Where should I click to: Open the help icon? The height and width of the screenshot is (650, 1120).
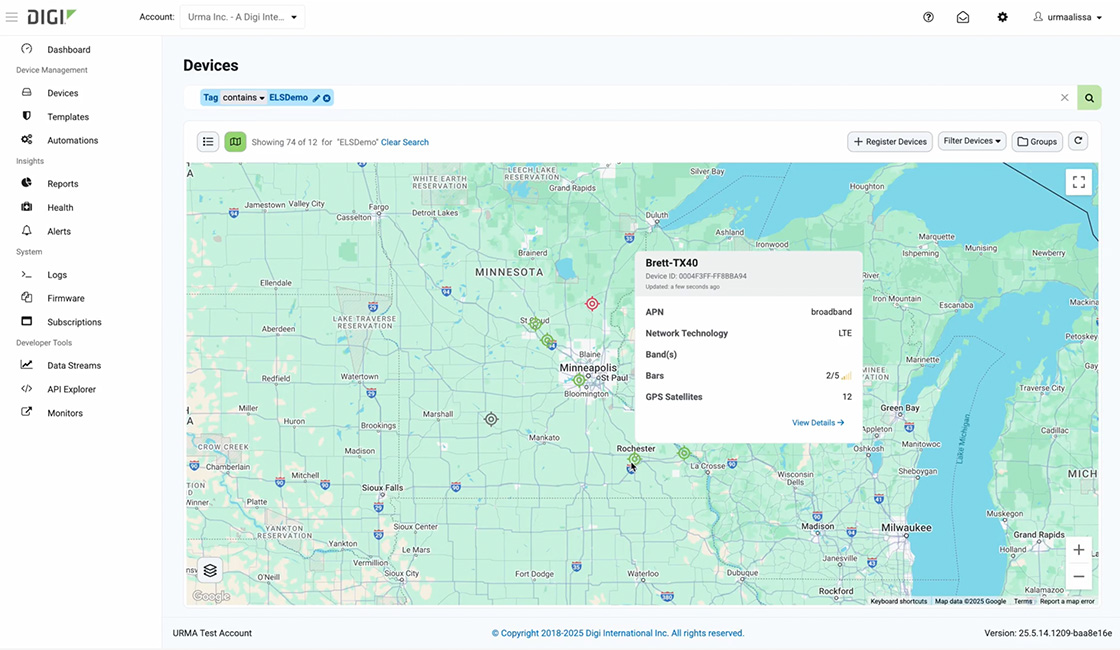click(x=927, y=16)
